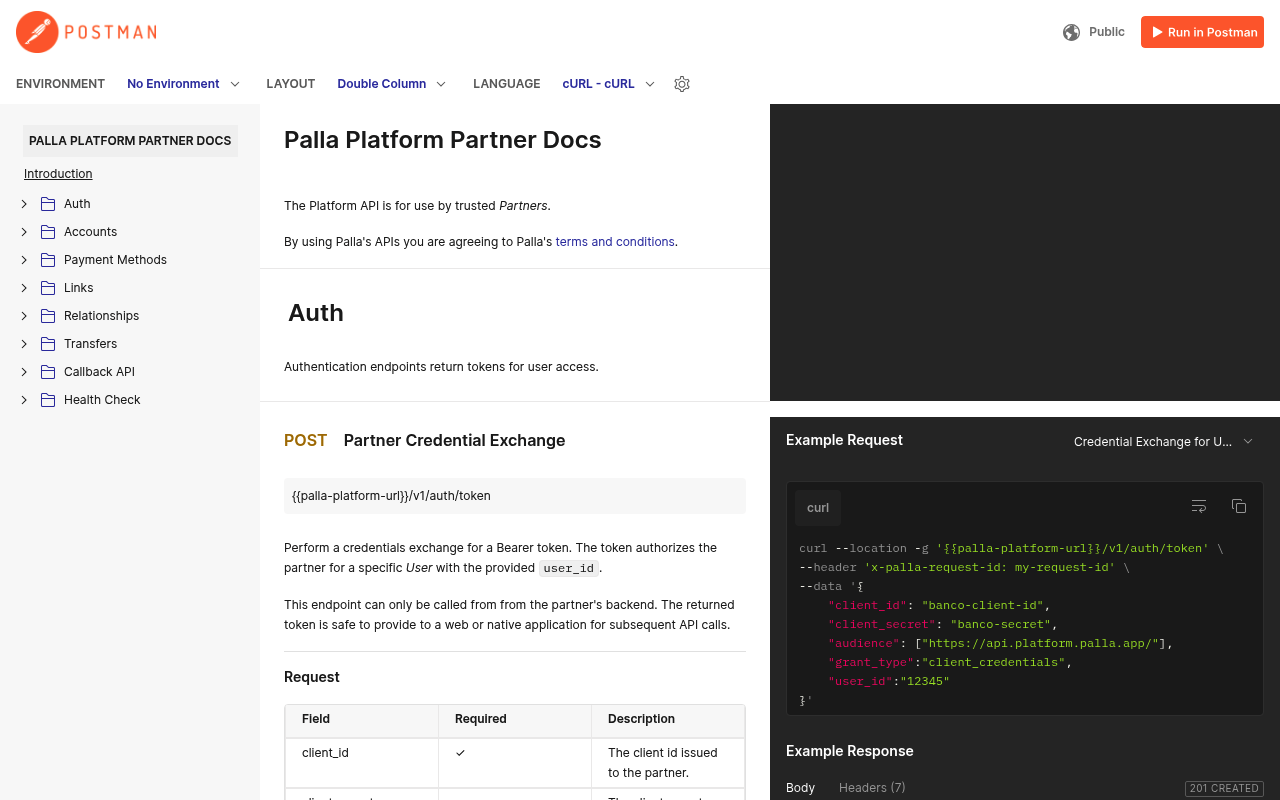Click the client_id required checkmark
The image size is (1280, 800).
(460, 753)
